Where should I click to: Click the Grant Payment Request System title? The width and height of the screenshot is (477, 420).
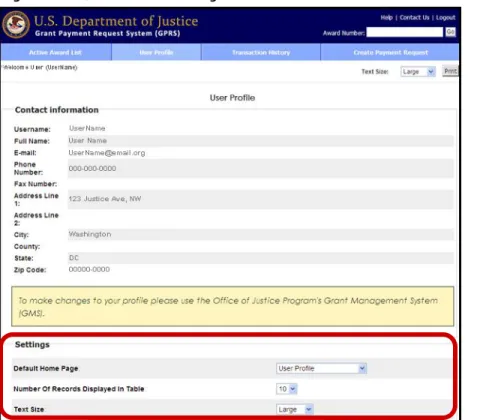pos(107,33)
